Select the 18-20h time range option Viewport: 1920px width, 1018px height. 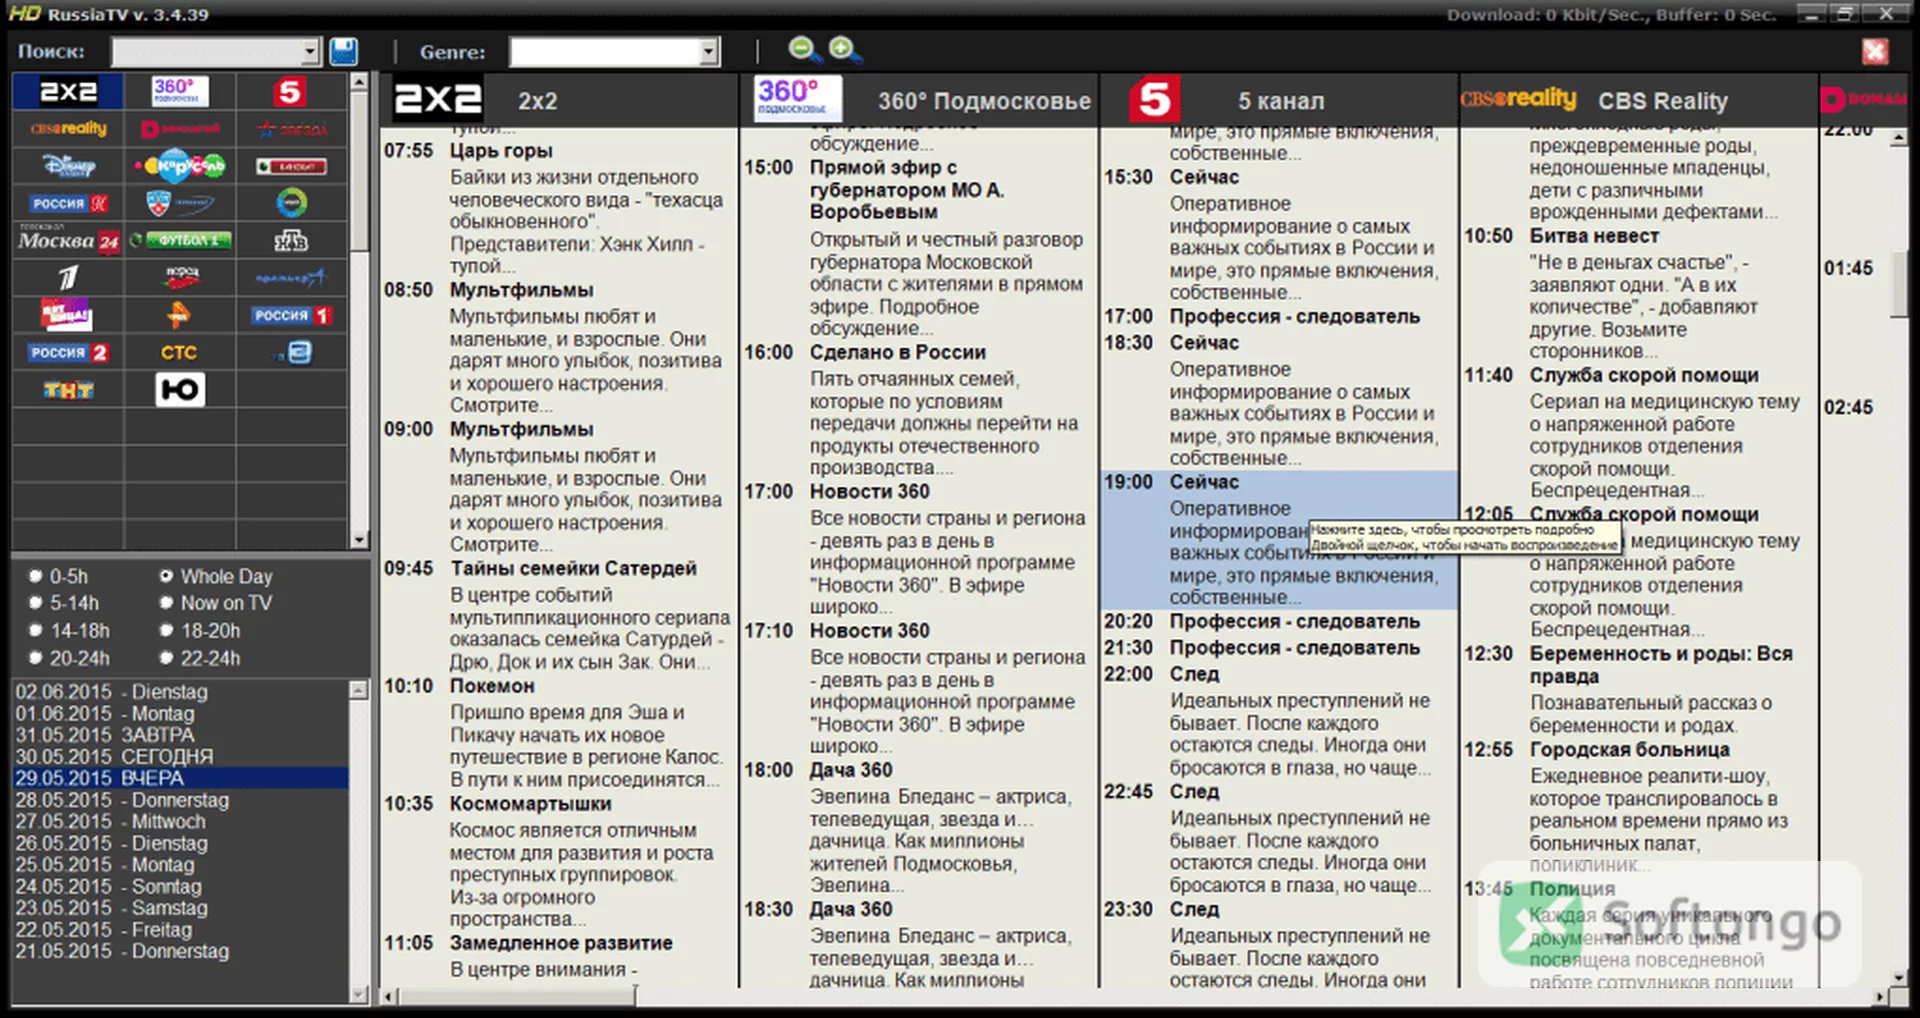tap(199, 631)
